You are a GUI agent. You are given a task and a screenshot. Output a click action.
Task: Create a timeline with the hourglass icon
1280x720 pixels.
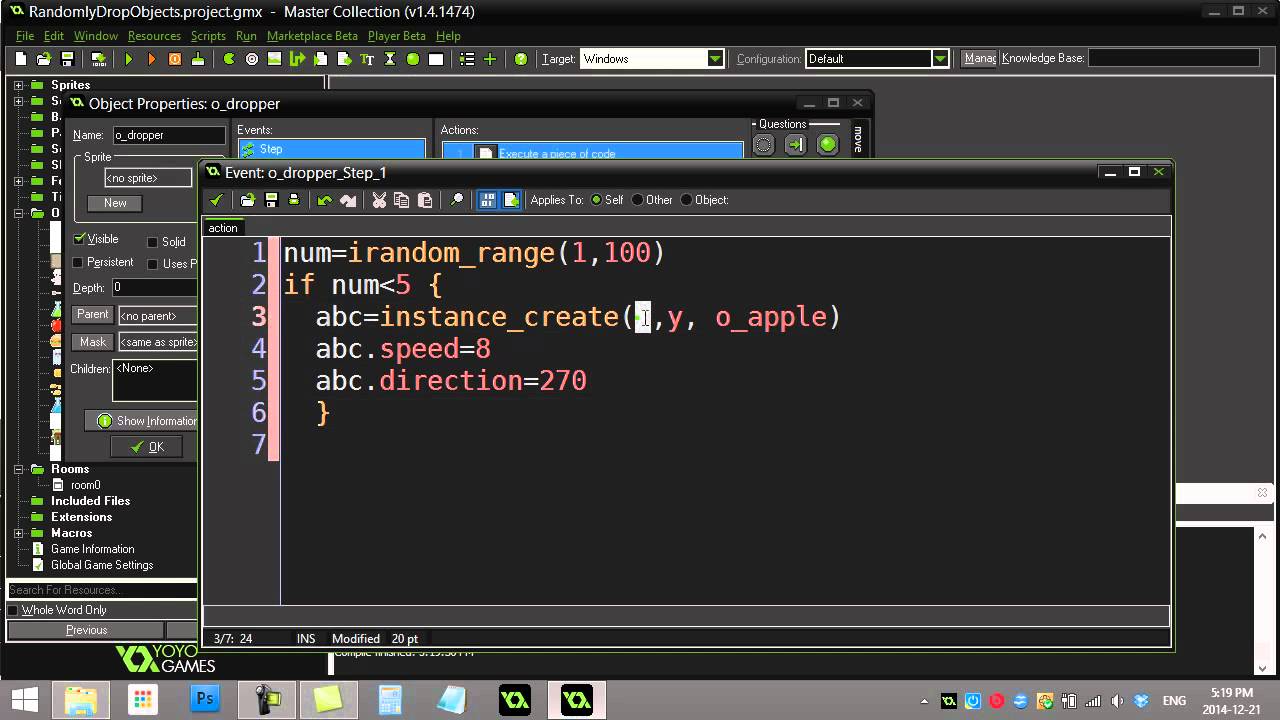tap(390, 59)
